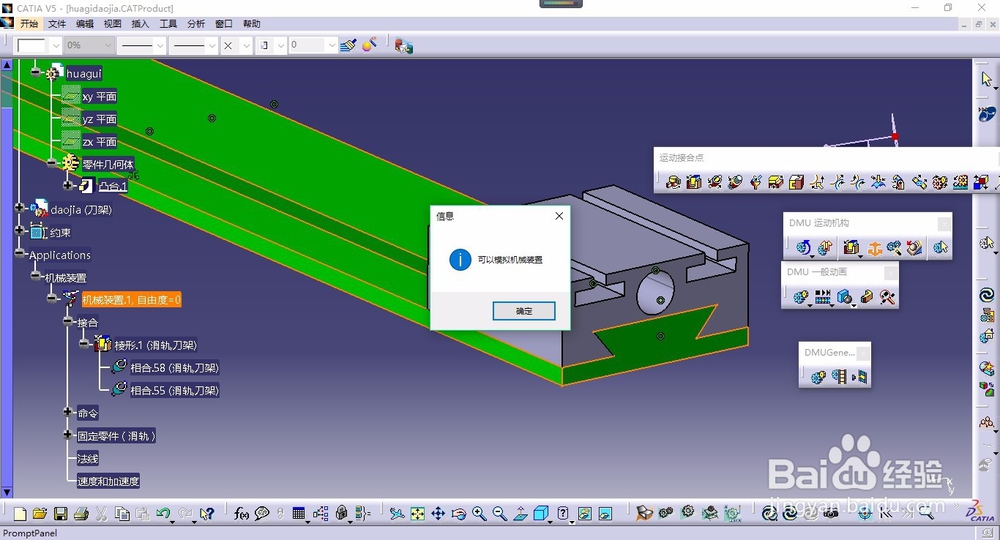Click the gear-with-cursor icon in DMU 运动机构

[940, 248]
